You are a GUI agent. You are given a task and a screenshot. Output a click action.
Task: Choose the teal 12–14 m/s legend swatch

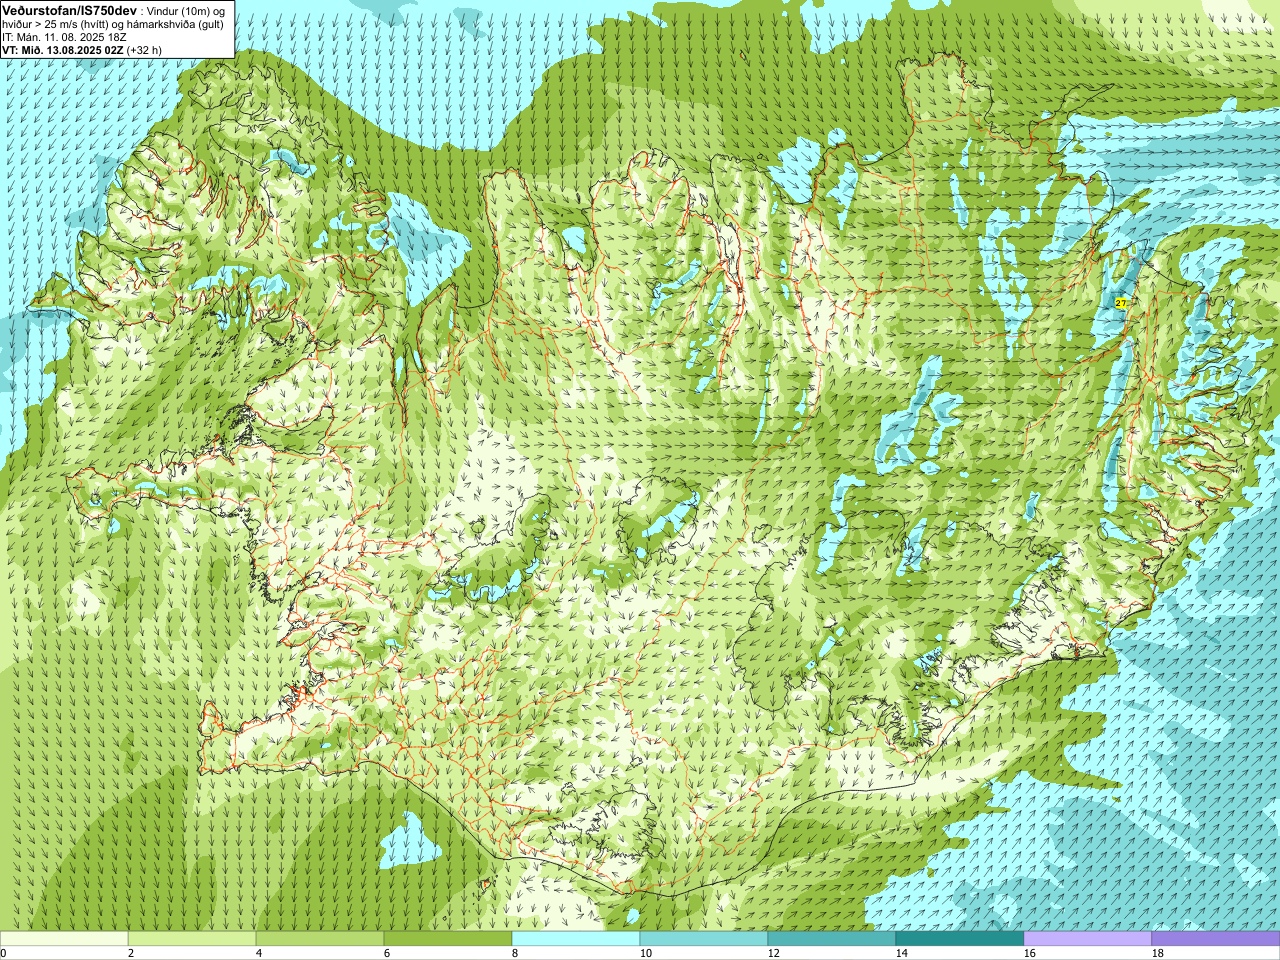tap(832, 939)
